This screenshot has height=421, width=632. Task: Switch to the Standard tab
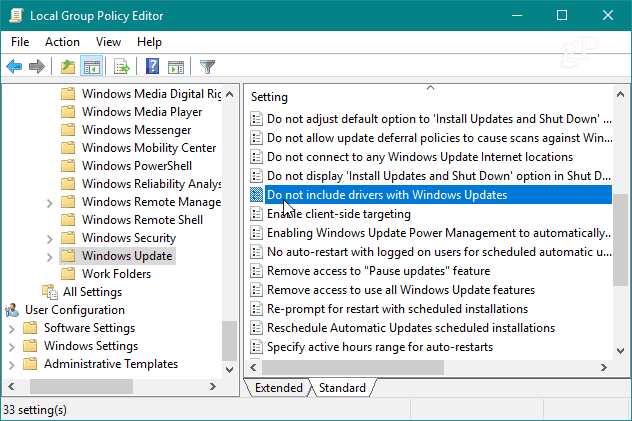coord(342,388)
